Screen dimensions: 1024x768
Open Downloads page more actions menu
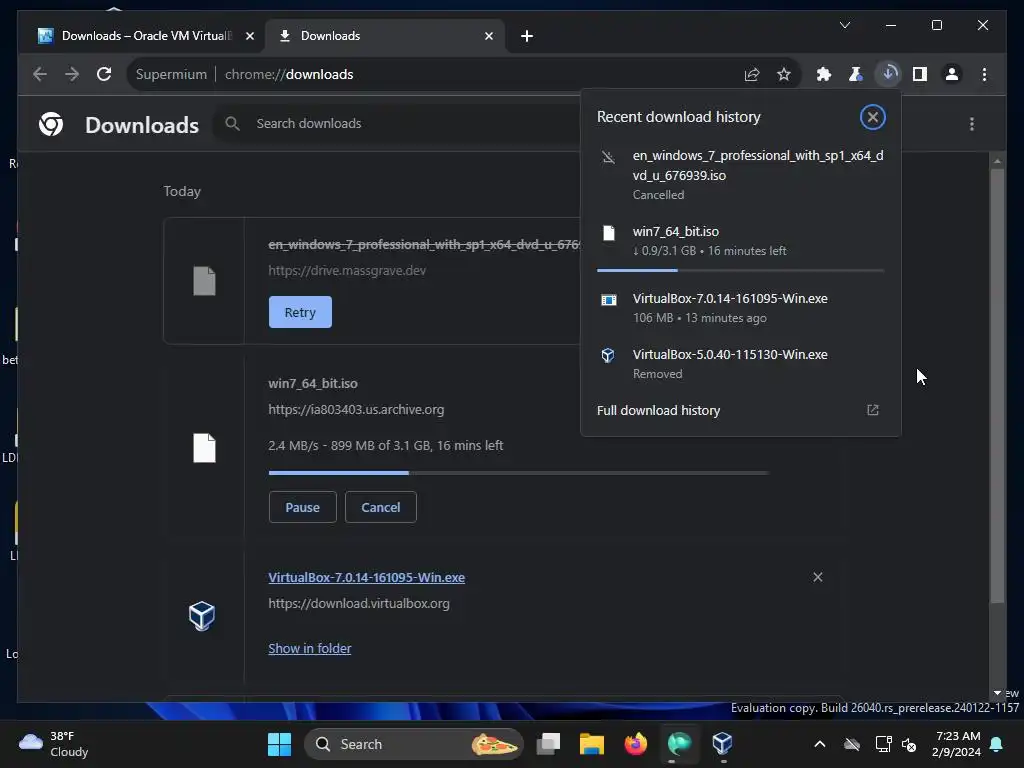point(972,124)
